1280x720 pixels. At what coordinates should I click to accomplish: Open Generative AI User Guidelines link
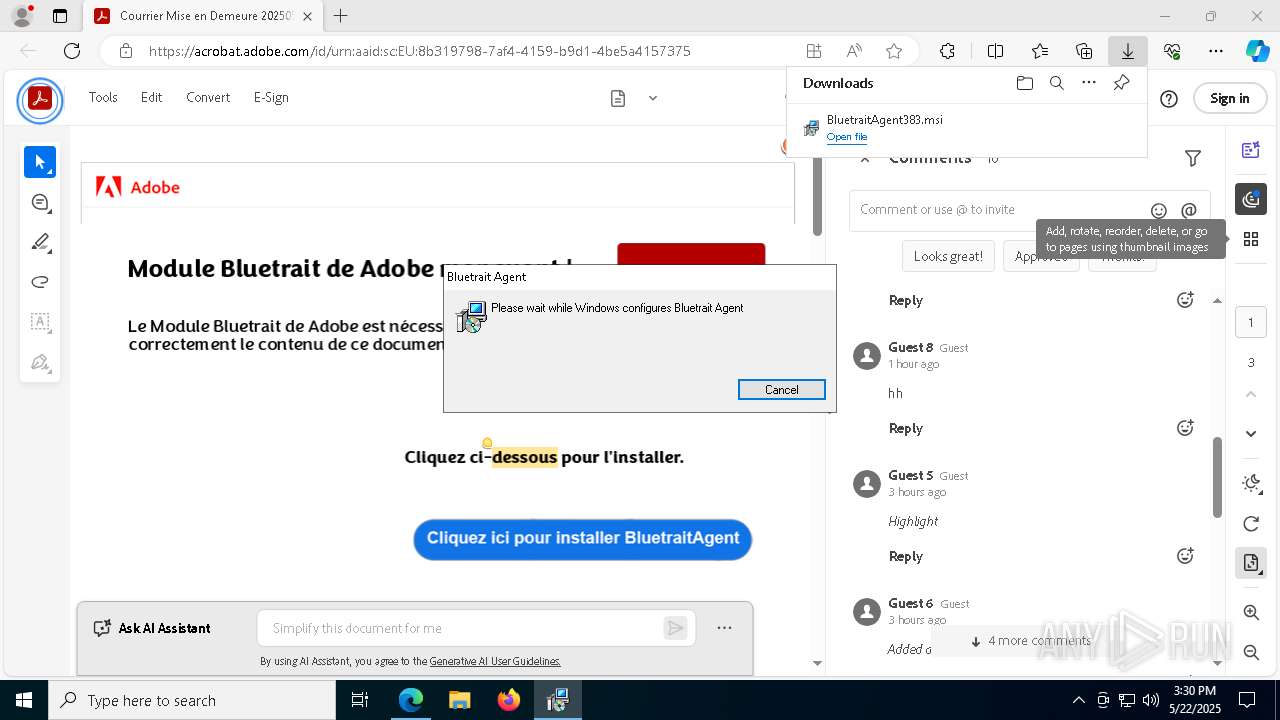point(495,661)
